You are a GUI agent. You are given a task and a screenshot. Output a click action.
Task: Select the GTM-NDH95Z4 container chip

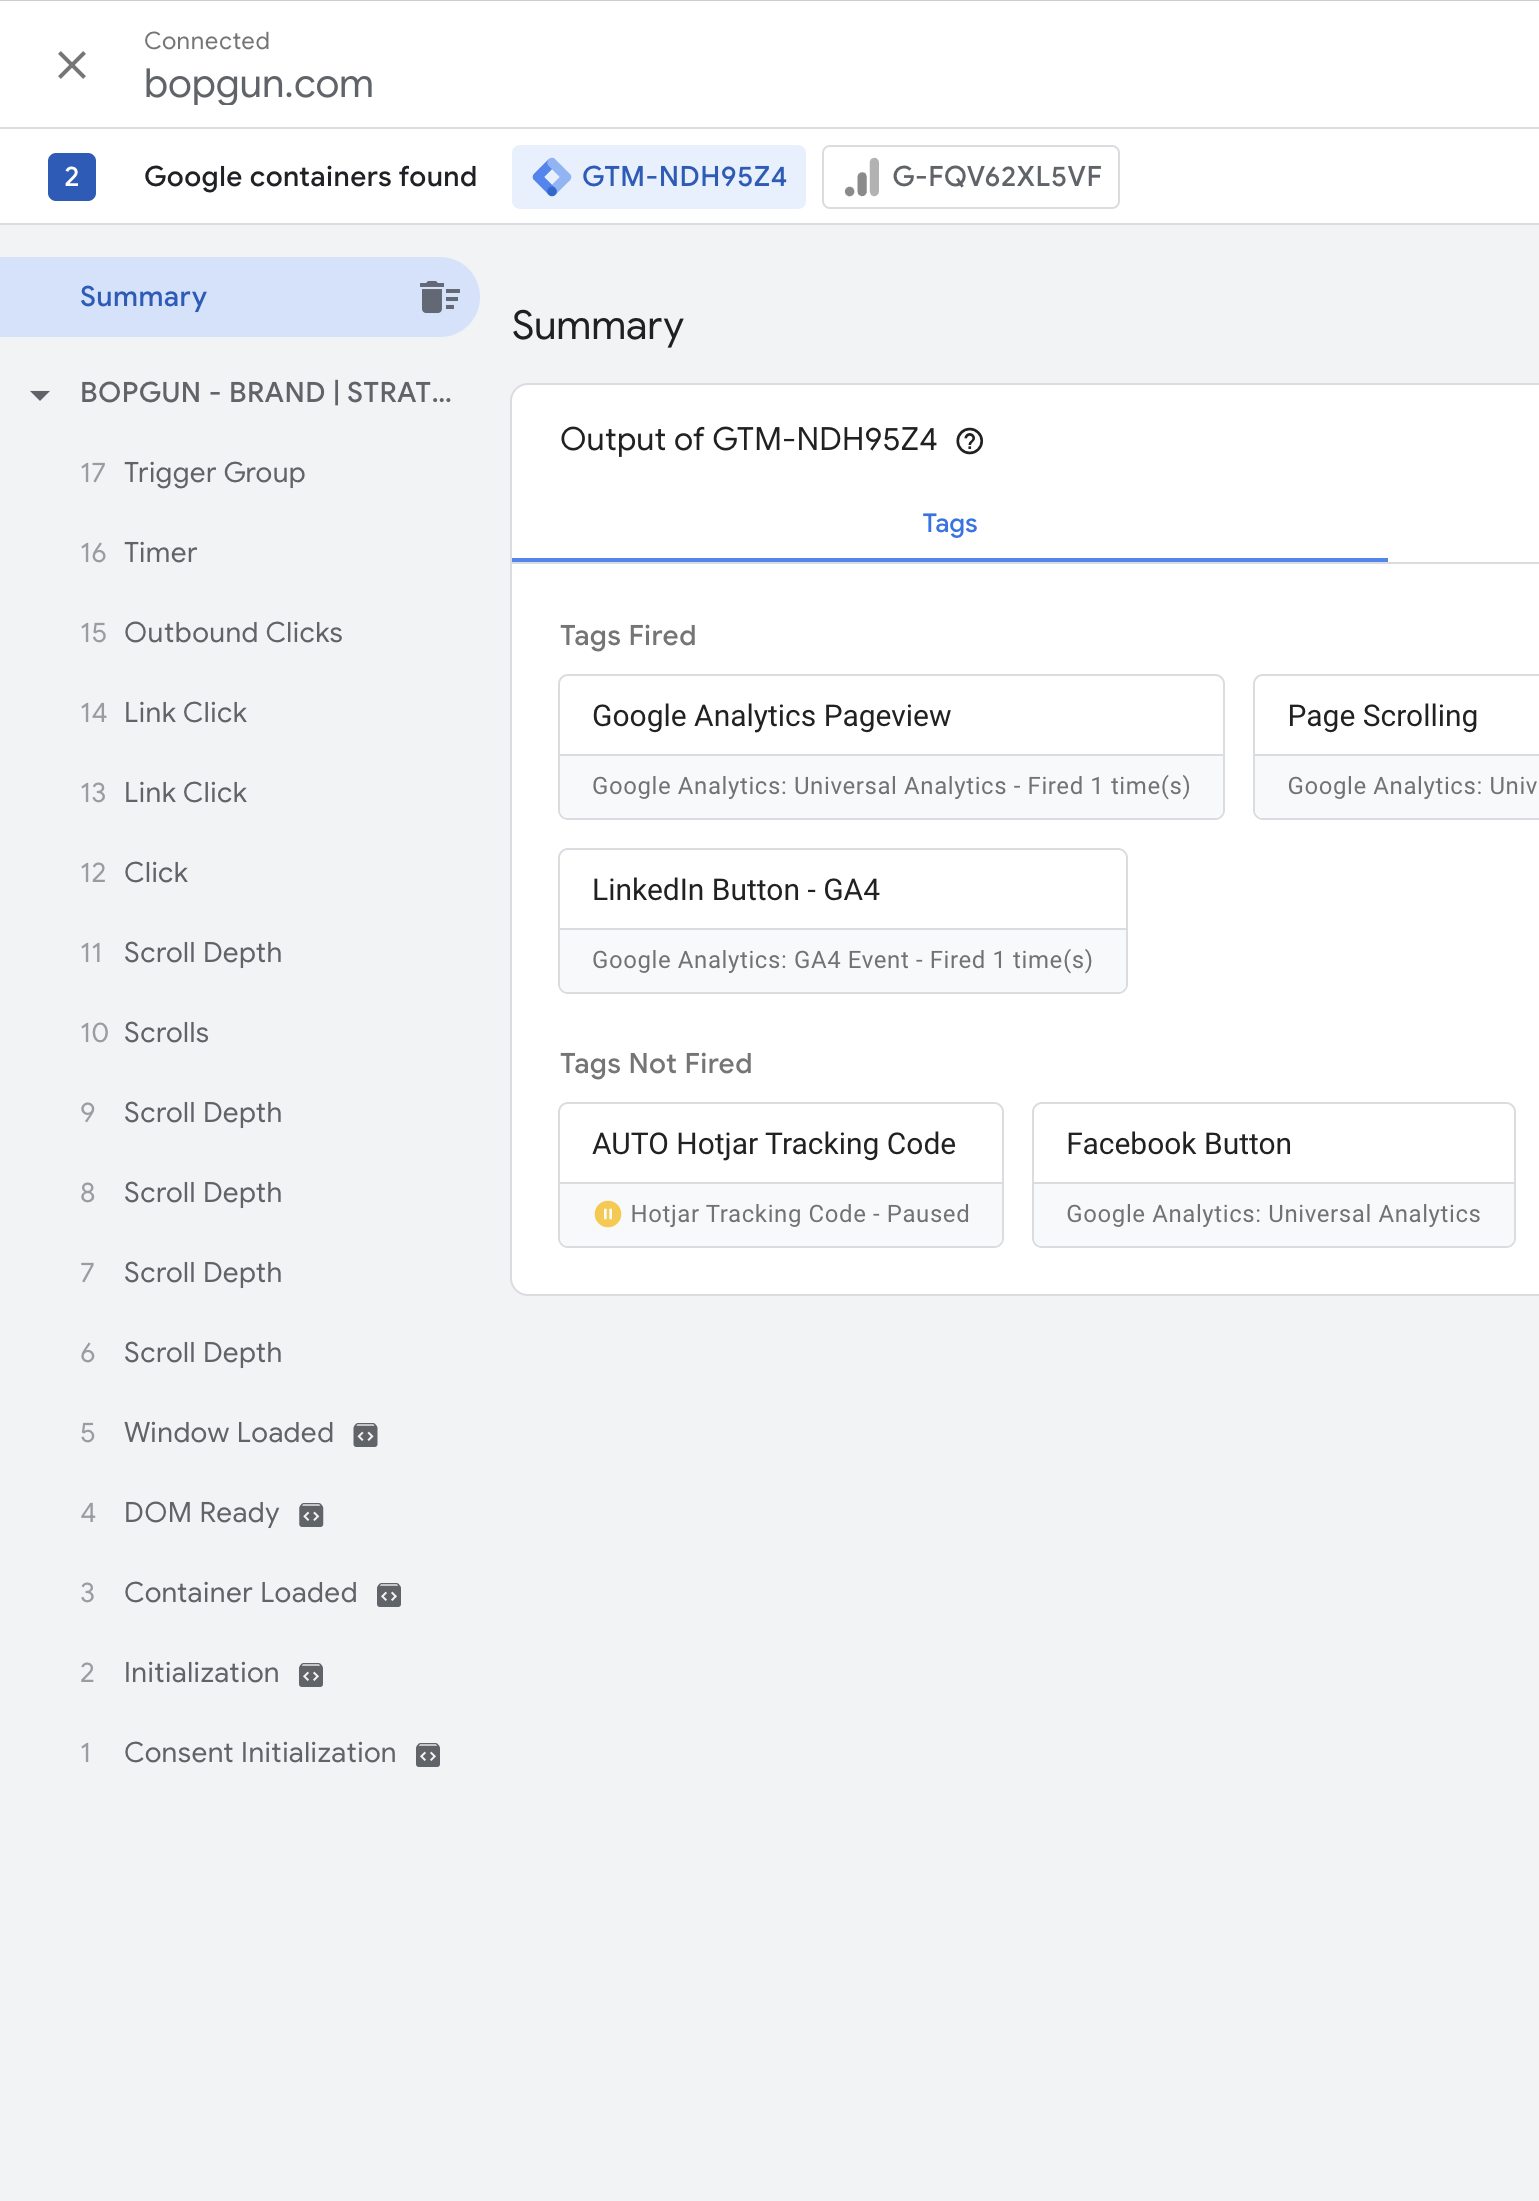click(x=659, y=177)
